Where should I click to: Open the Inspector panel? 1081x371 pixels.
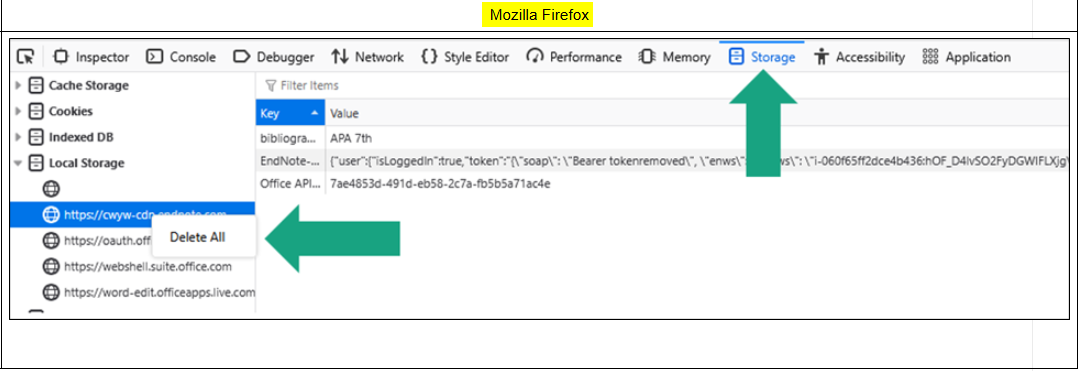(92, 57)
